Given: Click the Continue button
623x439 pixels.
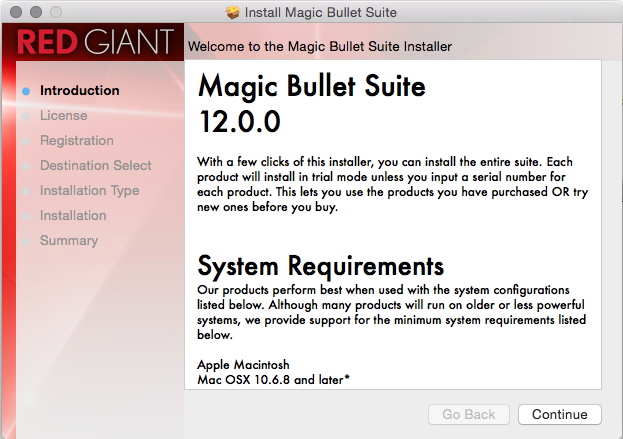Looking at the screenshot, I should 559,414.
